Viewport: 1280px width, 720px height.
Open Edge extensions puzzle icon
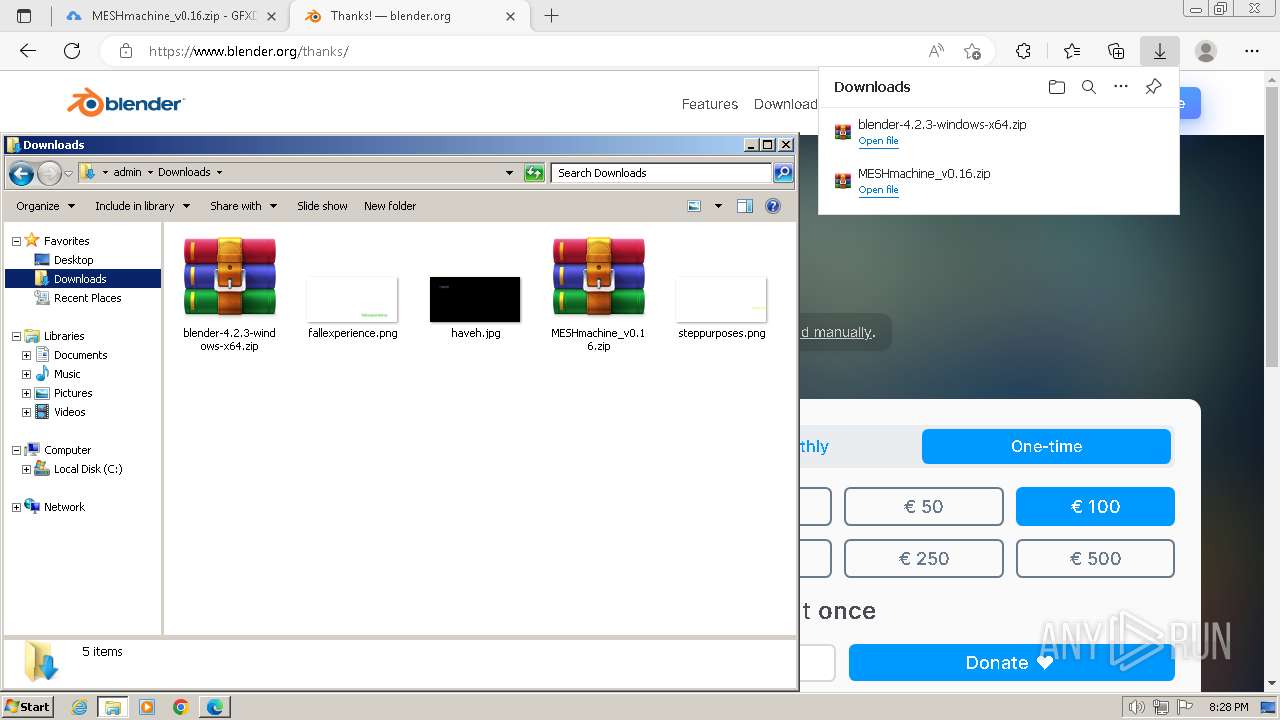pyautogui.click(x=1023, y=51)
